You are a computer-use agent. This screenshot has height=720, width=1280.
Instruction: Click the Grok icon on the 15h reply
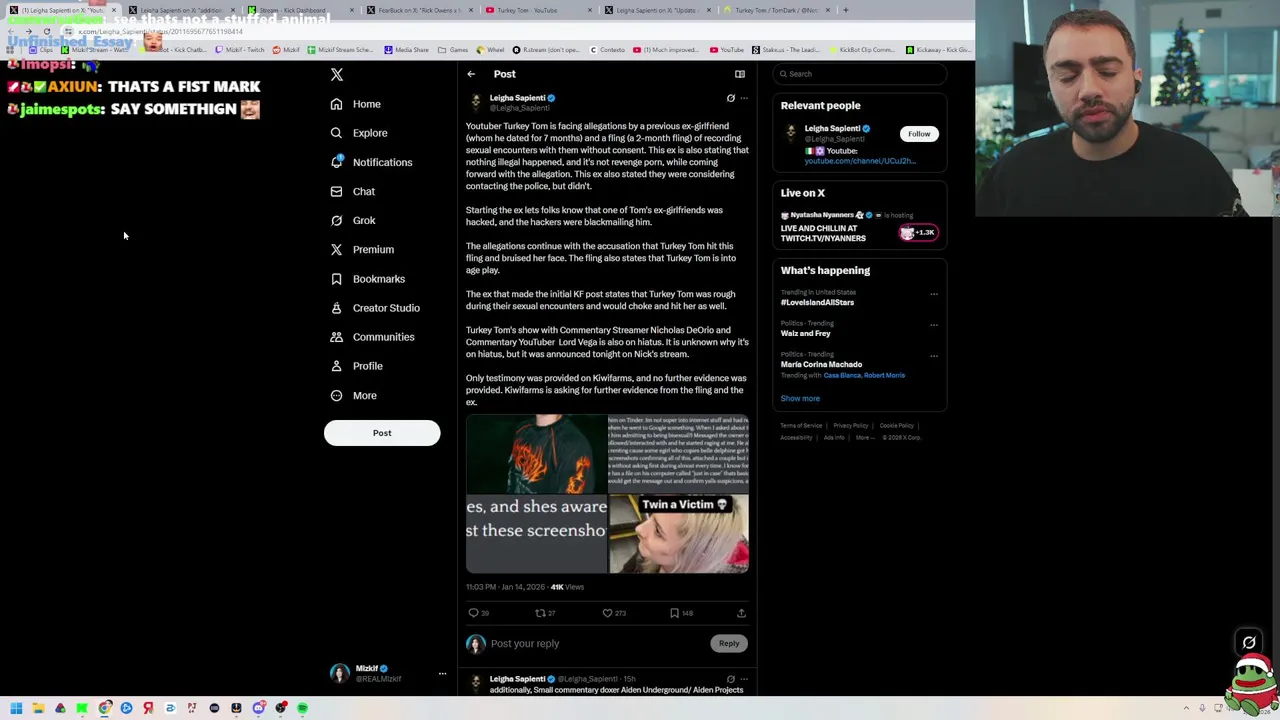(x=730, y=679)
